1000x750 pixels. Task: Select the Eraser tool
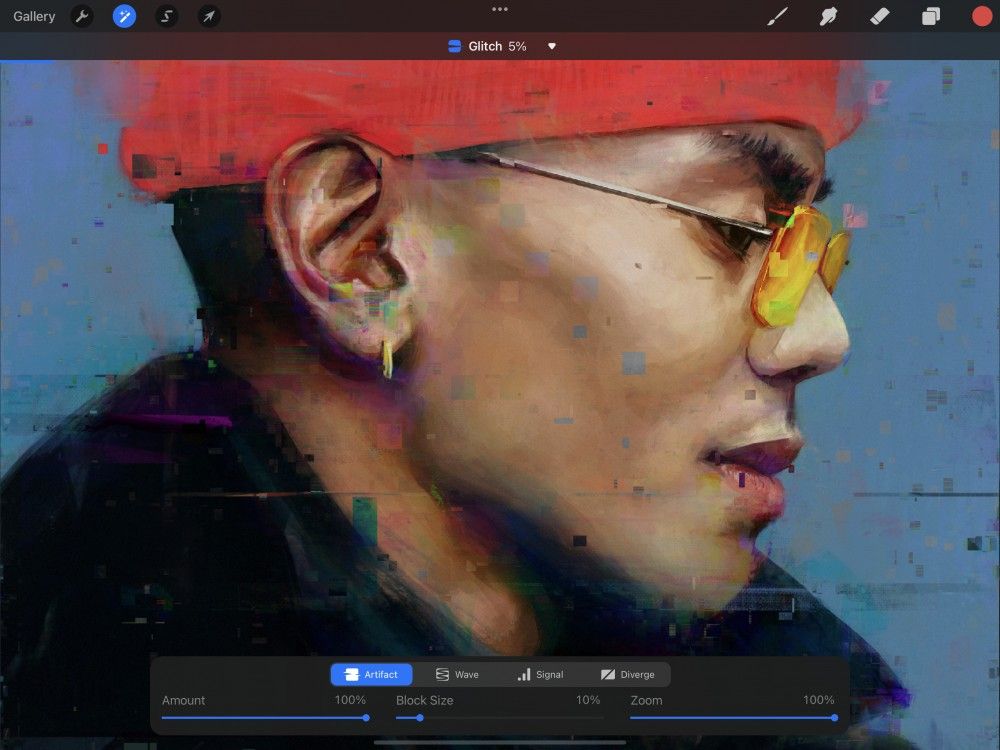click(879, 16)
